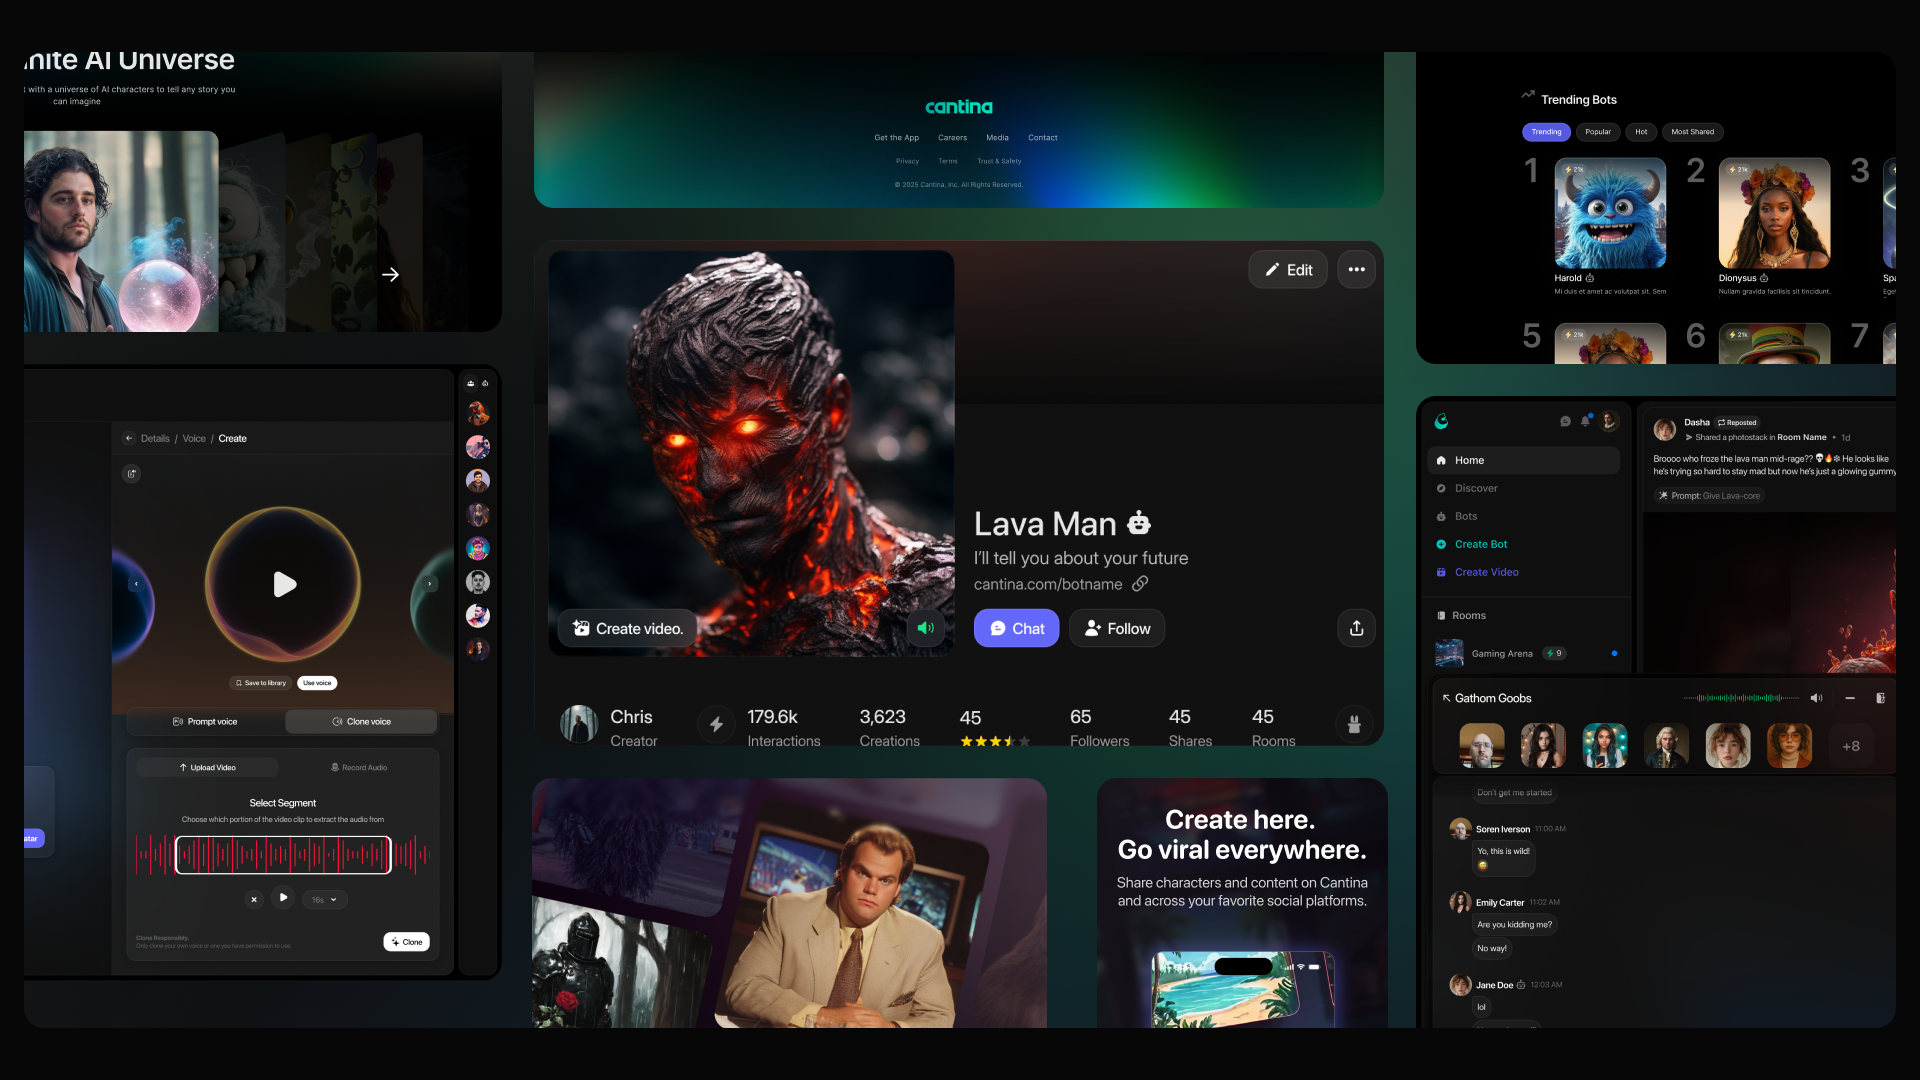The height and width of the screenshot is (1080, 1920).
Task: Click back arrow beside Details breadcrumb
Action: point(129,438)
